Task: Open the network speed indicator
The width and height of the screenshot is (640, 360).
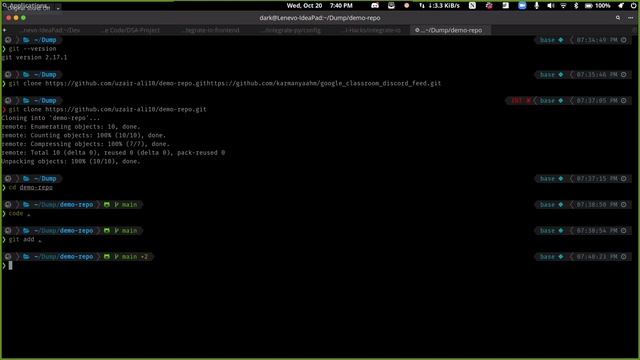Action: [439, 6]
